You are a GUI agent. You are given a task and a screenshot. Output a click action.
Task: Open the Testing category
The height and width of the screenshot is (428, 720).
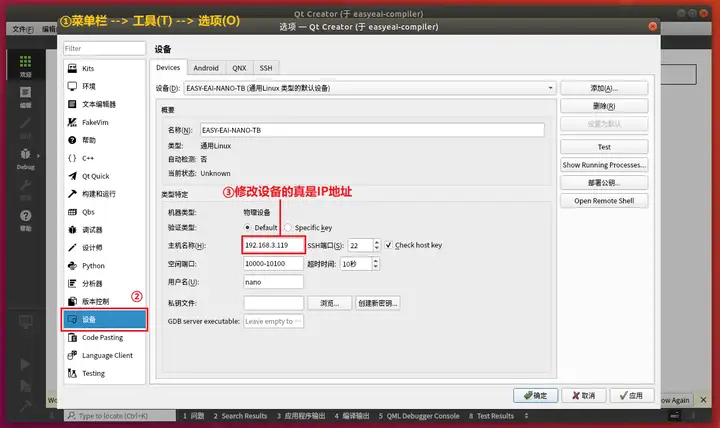(104, 373)
